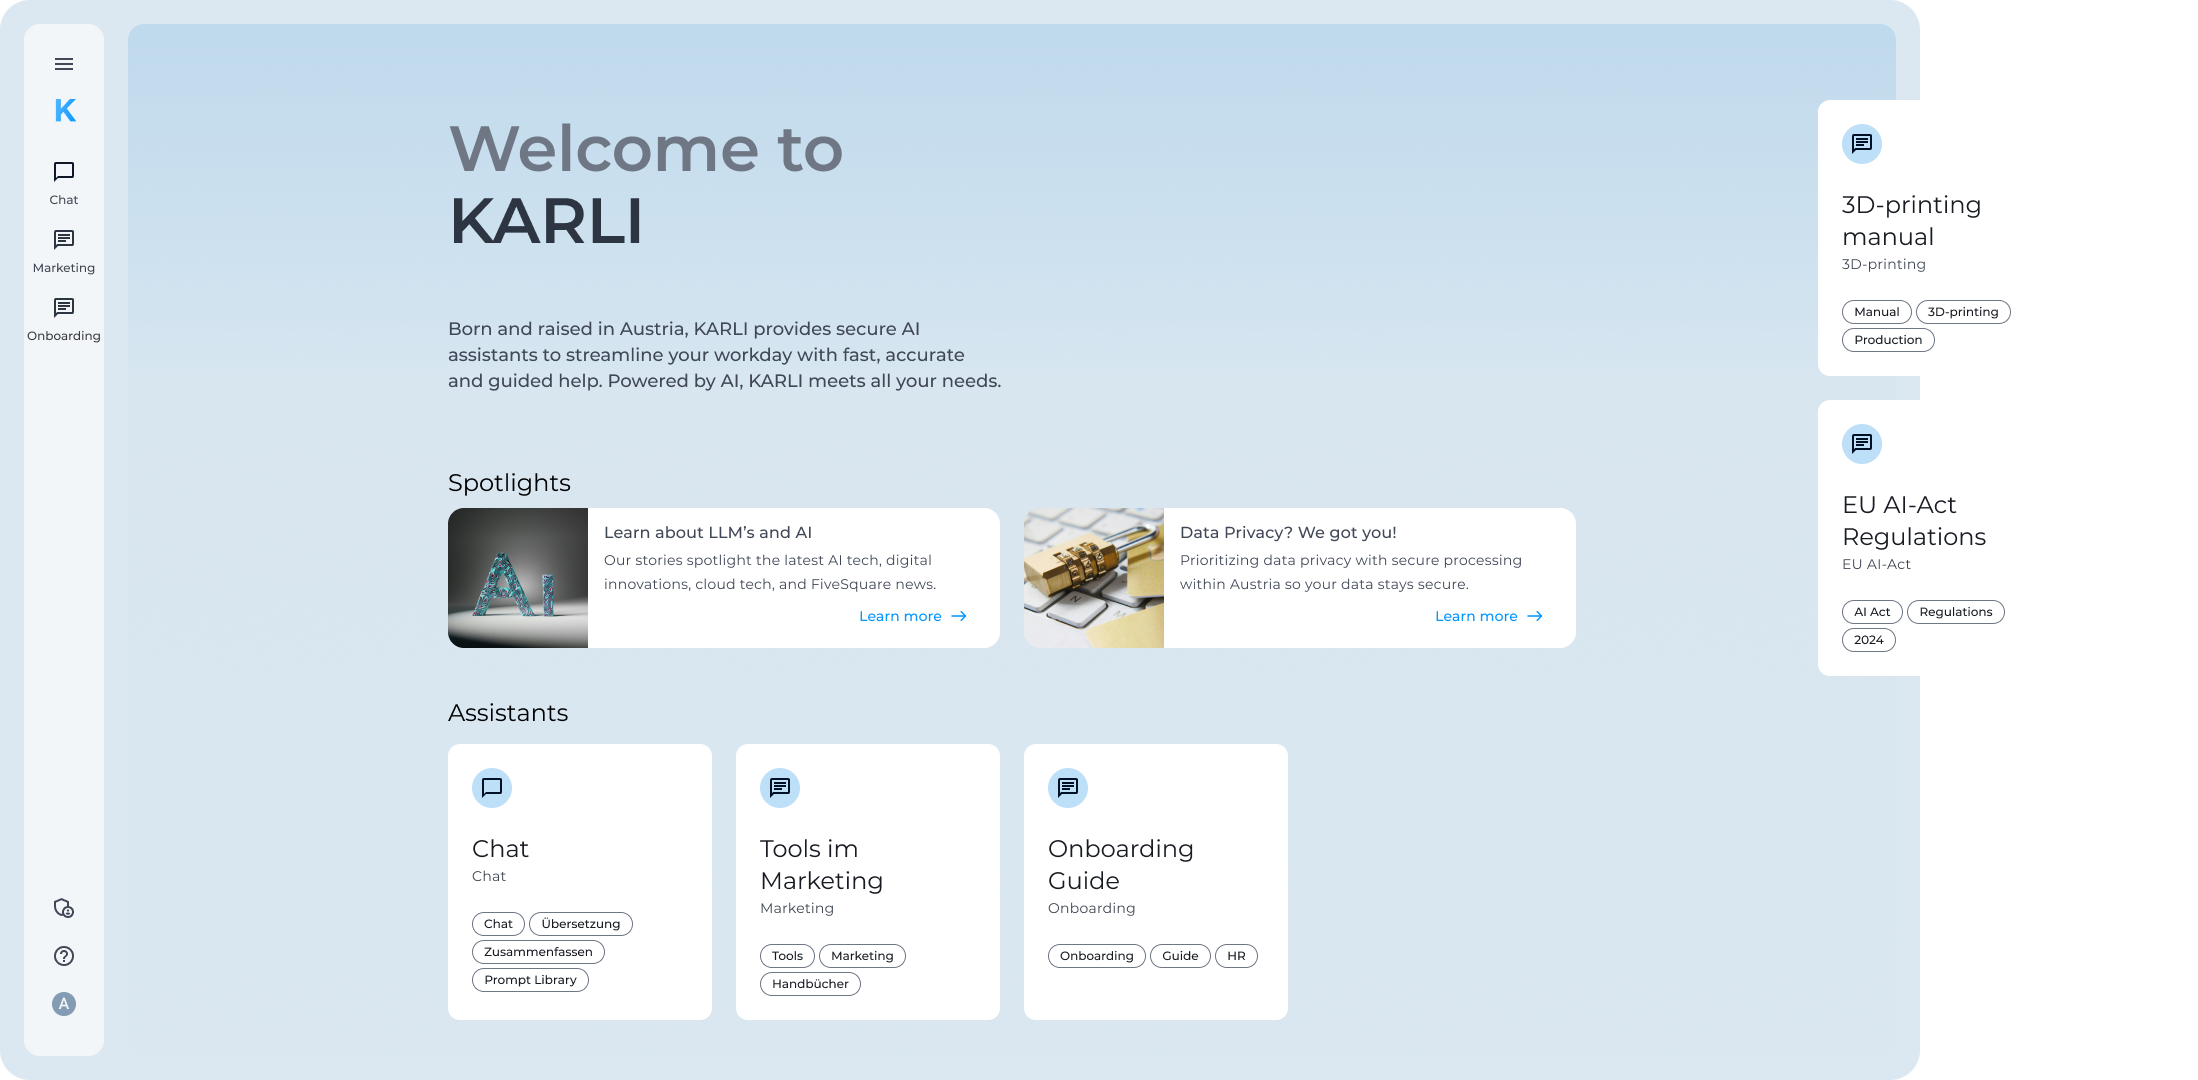Click the Chat assistant card
The width and height of the screenshot is (2198, 1080).
click(x=580, y=884)
